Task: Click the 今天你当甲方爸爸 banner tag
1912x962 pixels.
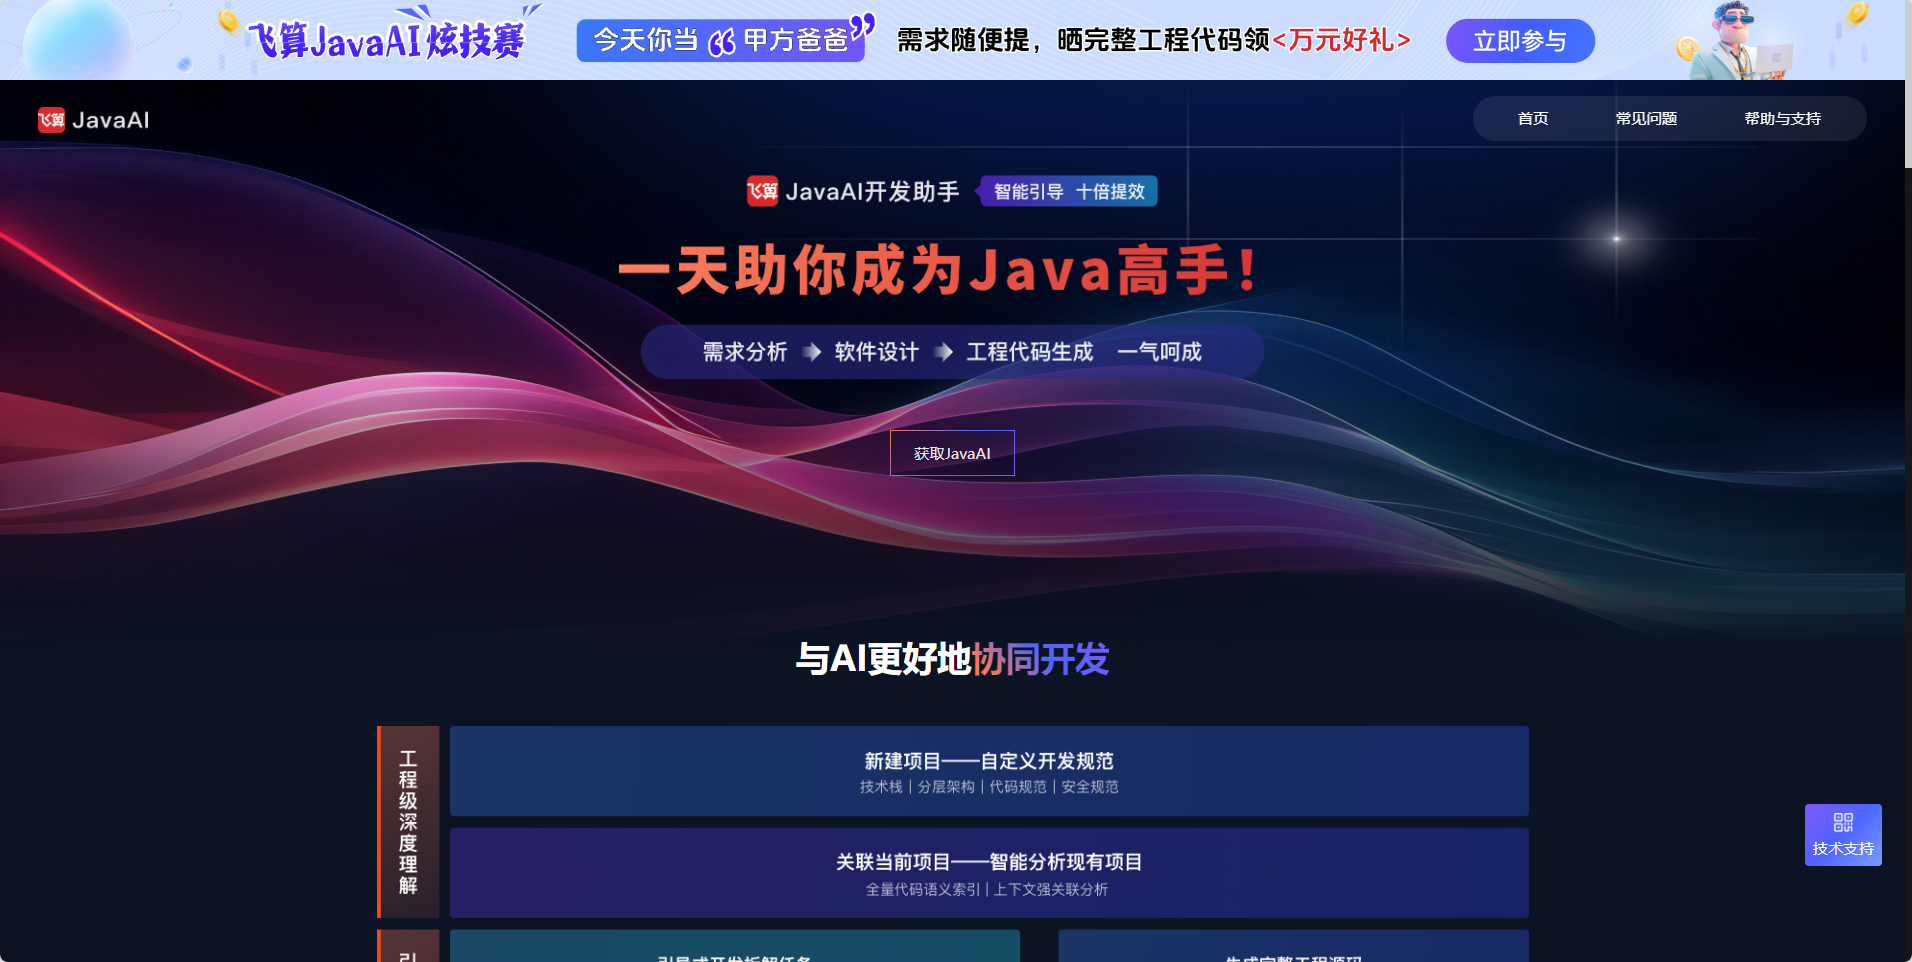Action: coord(721,40)
